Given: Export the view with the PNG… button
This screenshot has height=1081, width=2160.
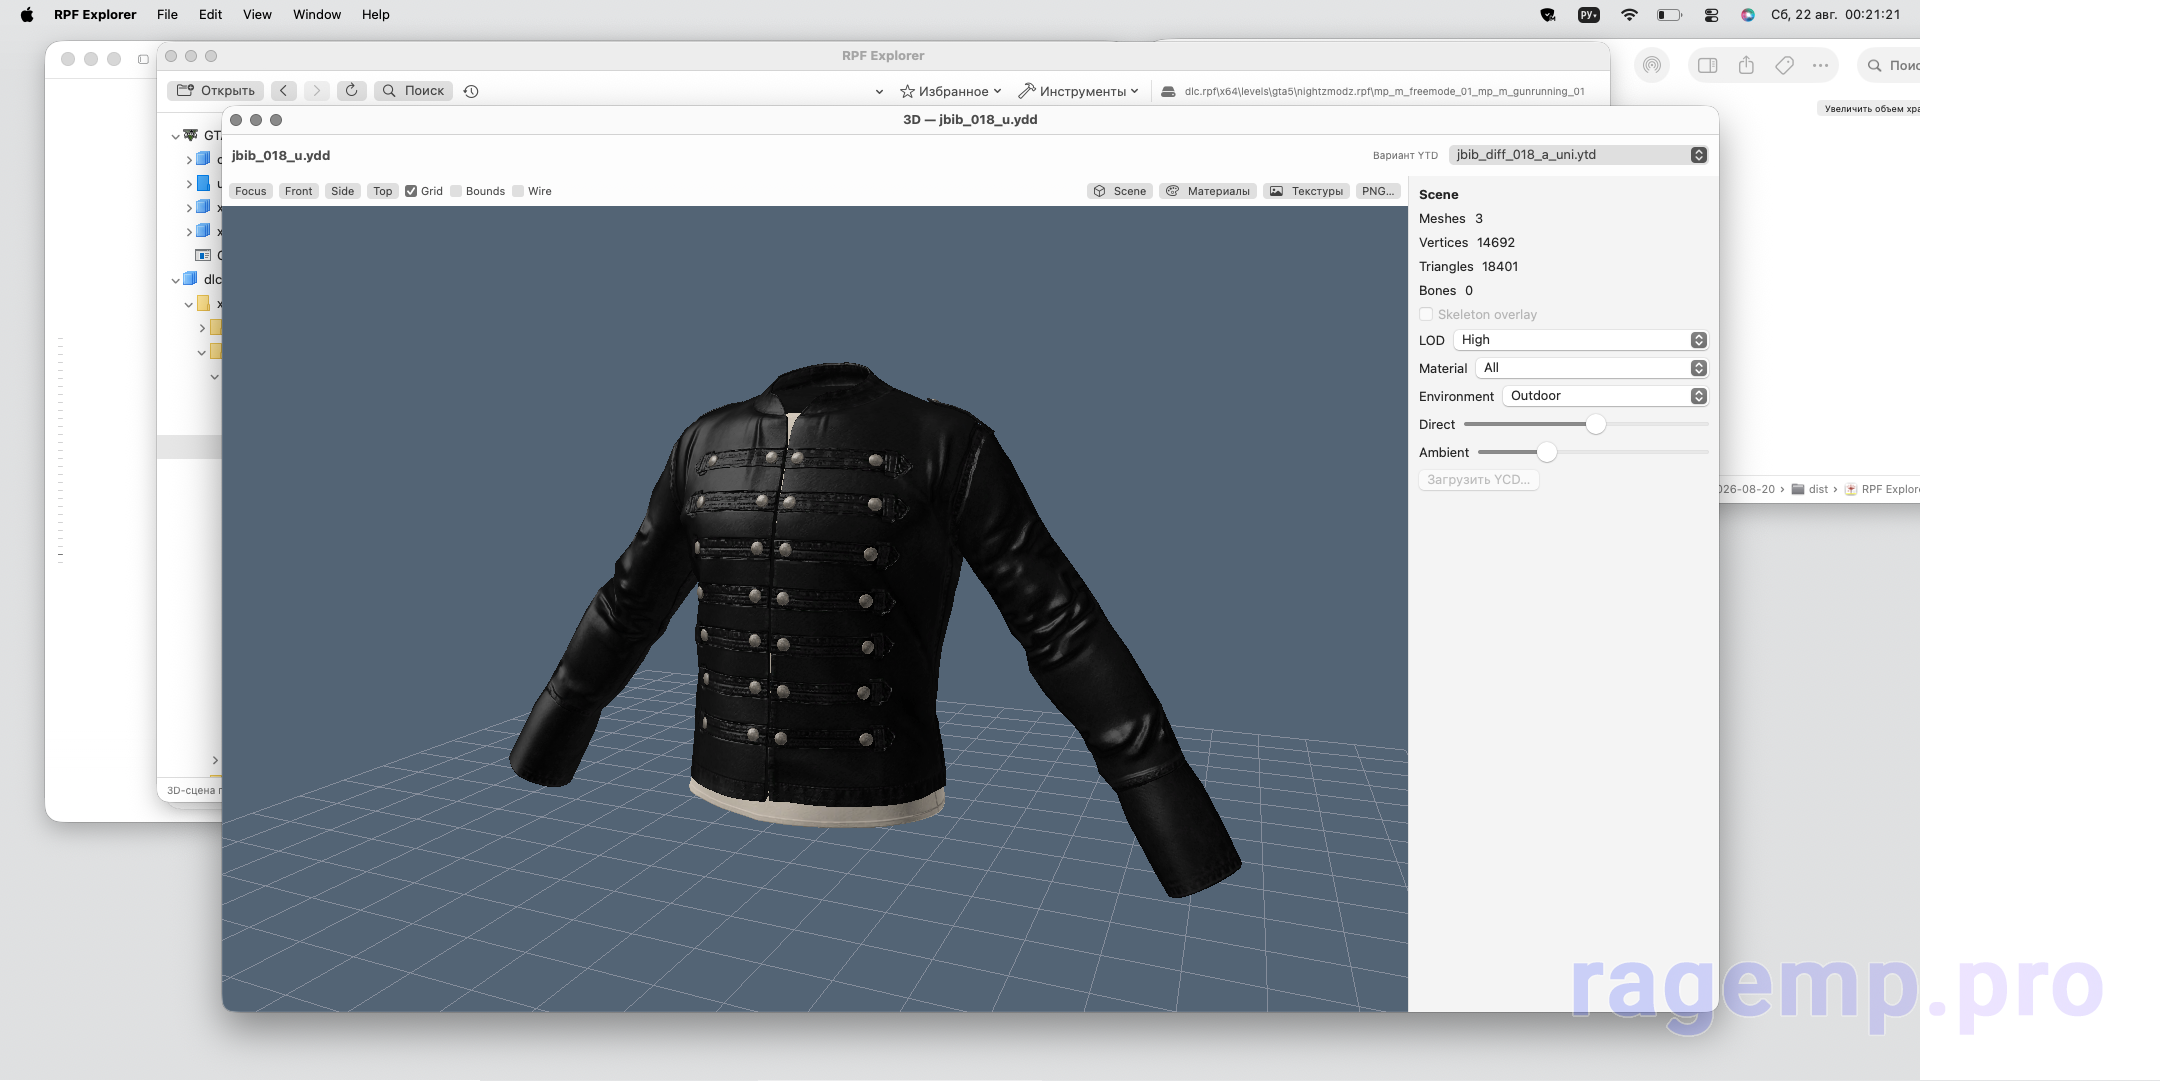Looking at the screenshot, I should tap(1378, 191).
